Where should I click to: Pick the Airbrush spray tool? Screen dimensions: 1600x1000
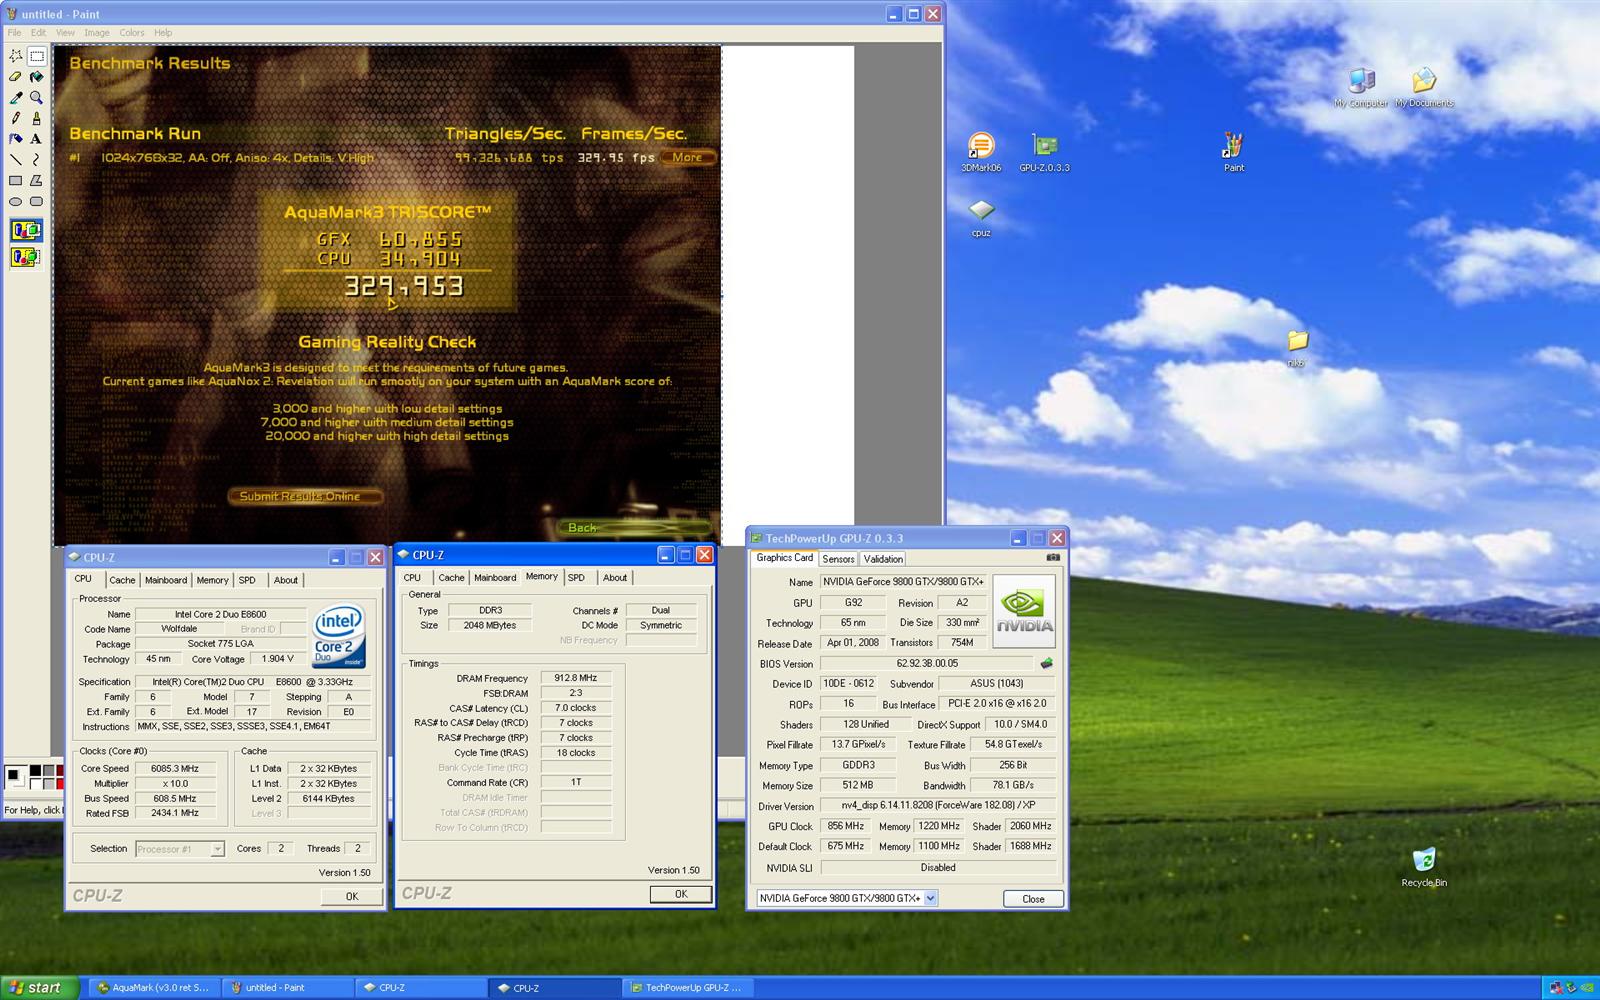click(x=16, y=139)
